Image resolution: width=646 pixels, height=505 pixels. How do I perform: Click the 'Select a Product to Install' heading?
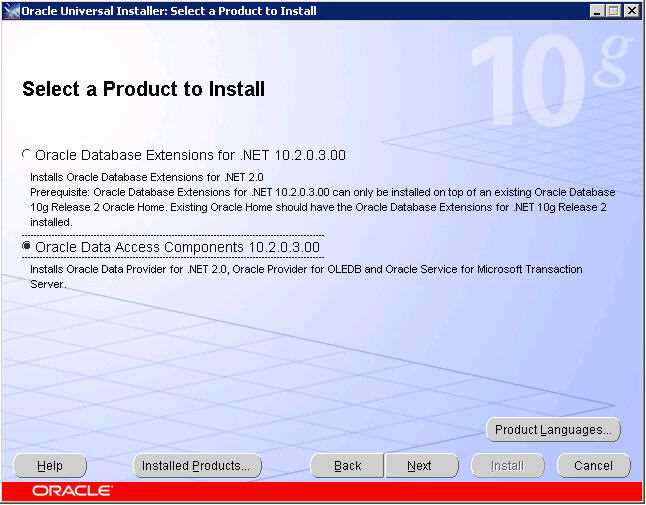point(143,89)
